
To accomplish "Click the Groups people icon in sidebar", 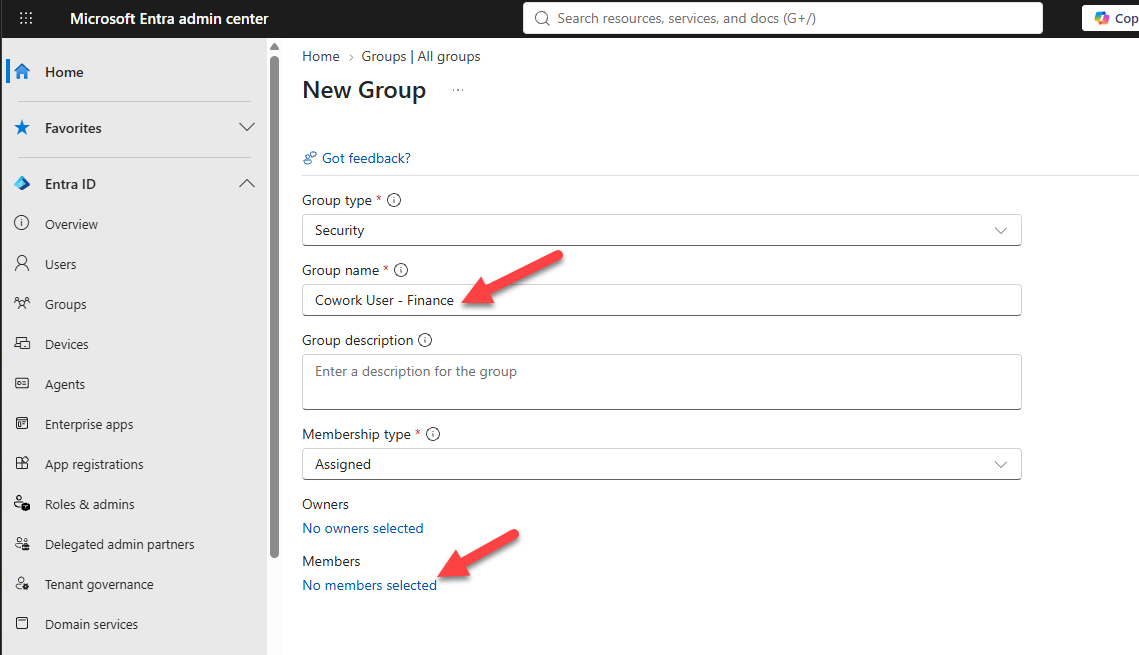I will (22, 304).
